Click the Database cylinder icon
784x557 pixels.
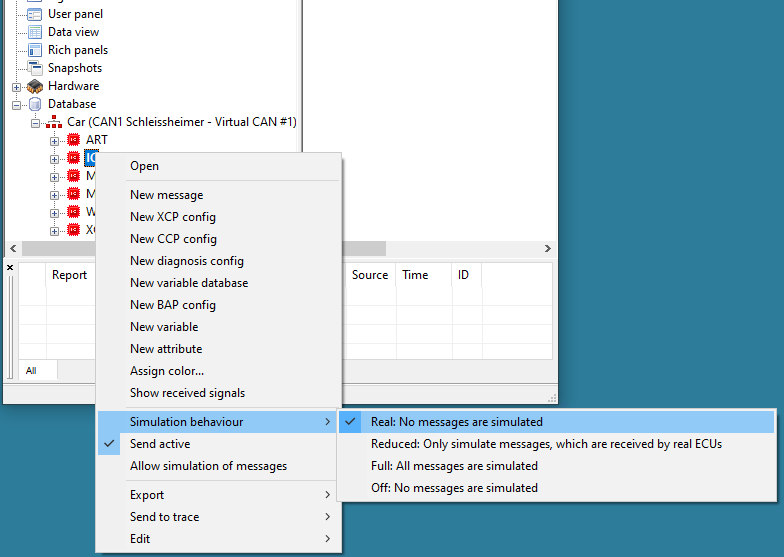click(x=35, y=104)
